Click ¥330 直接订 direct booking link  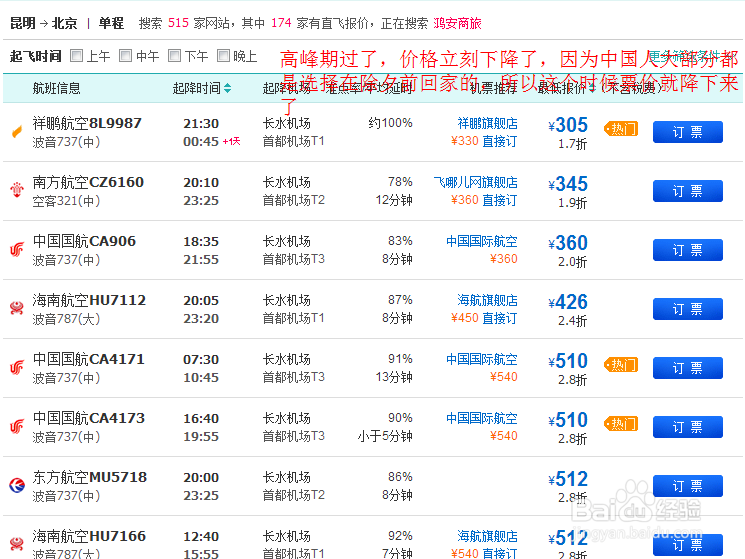tap(484, 141)
